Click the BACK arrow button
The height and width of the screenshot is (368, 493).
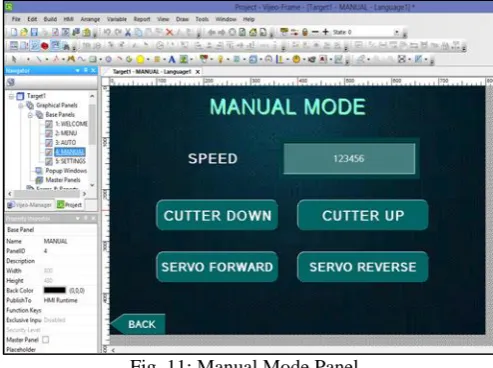point(138,324)
